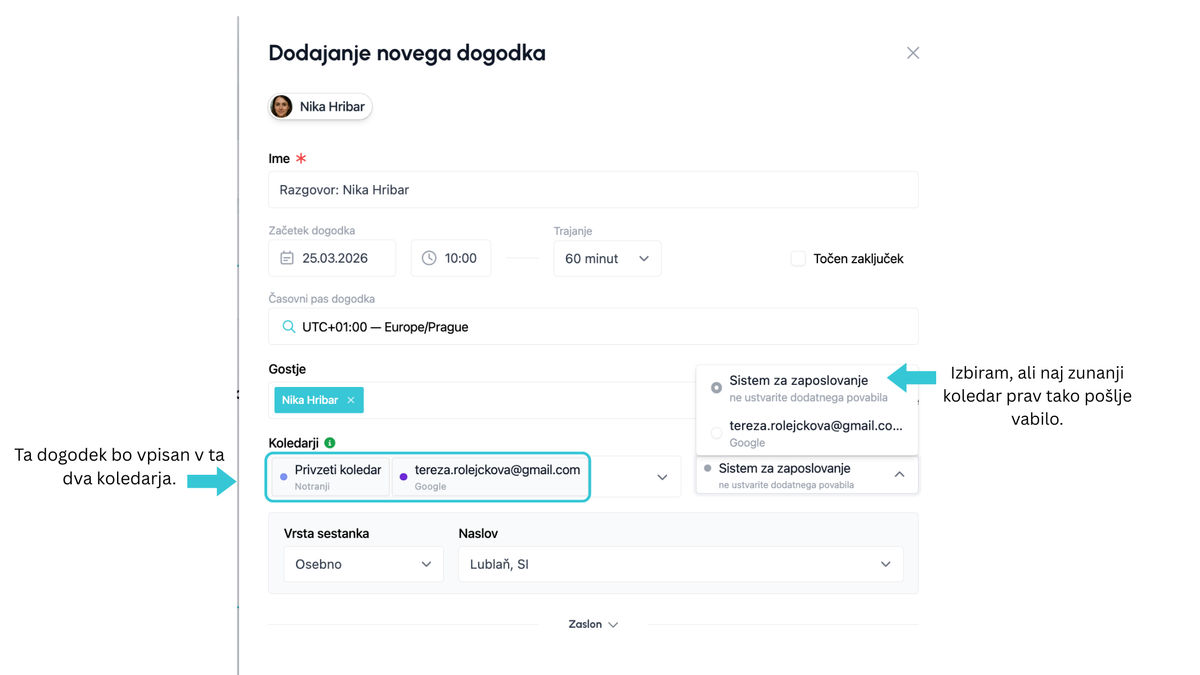Enable the Točen zaključek checkbox
The height and width of the screenshot is (675, 1200).
798,258
